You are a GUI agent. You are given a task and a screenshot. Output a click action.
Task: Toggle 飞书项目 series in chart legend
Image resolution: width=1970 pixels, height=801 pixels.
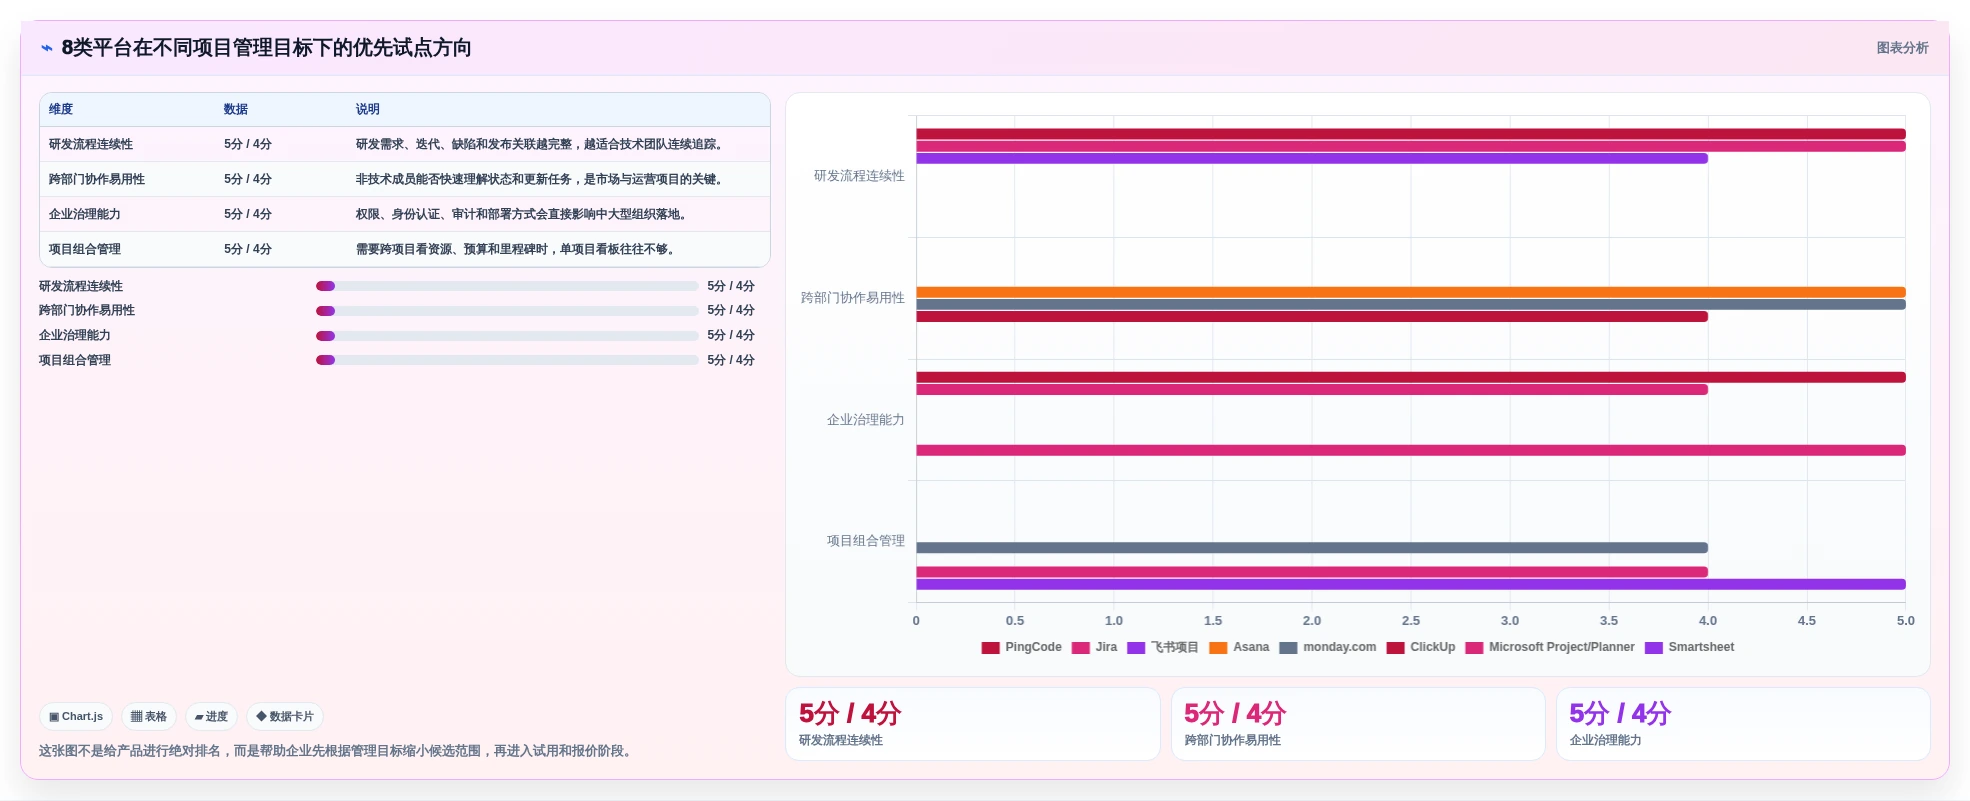[x=1162, y=647]
